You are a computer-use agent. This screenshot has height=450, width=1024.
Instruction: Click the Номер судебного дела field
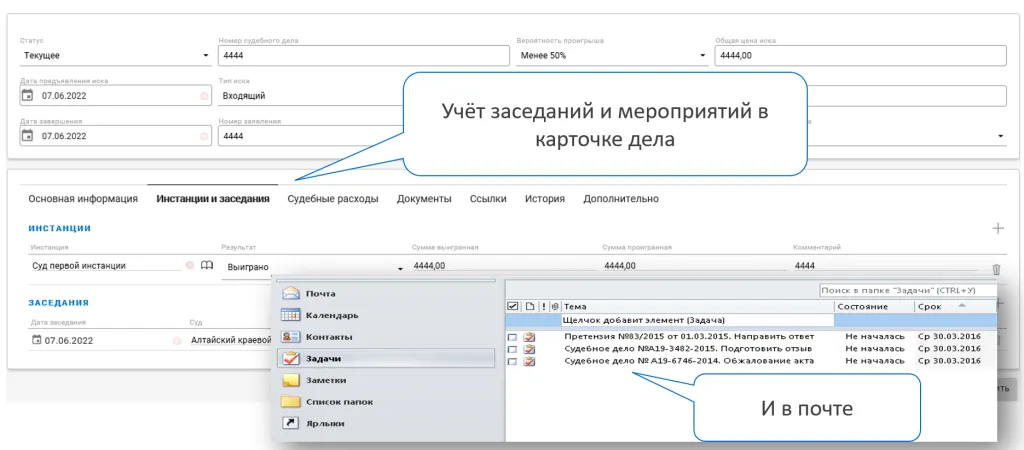click(364, 56)
